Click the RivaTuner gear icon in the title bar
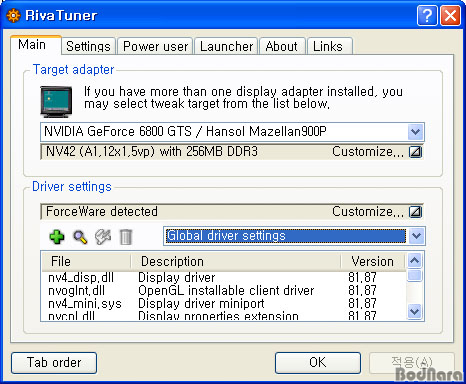 tap(13, 15)
